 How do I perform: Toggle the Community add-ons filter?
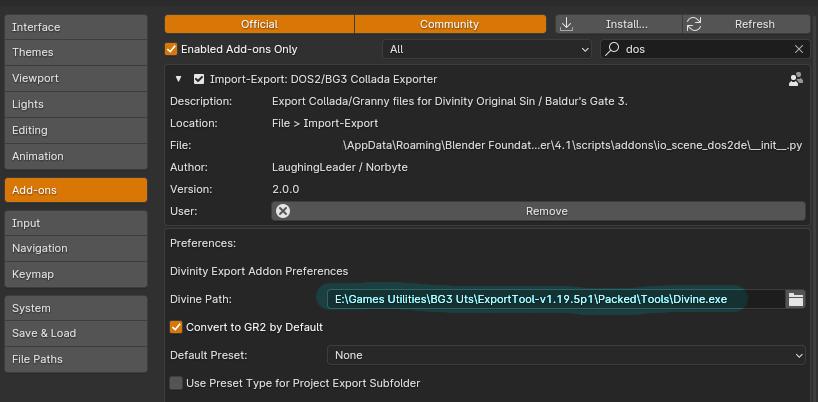tap(450, 24)
